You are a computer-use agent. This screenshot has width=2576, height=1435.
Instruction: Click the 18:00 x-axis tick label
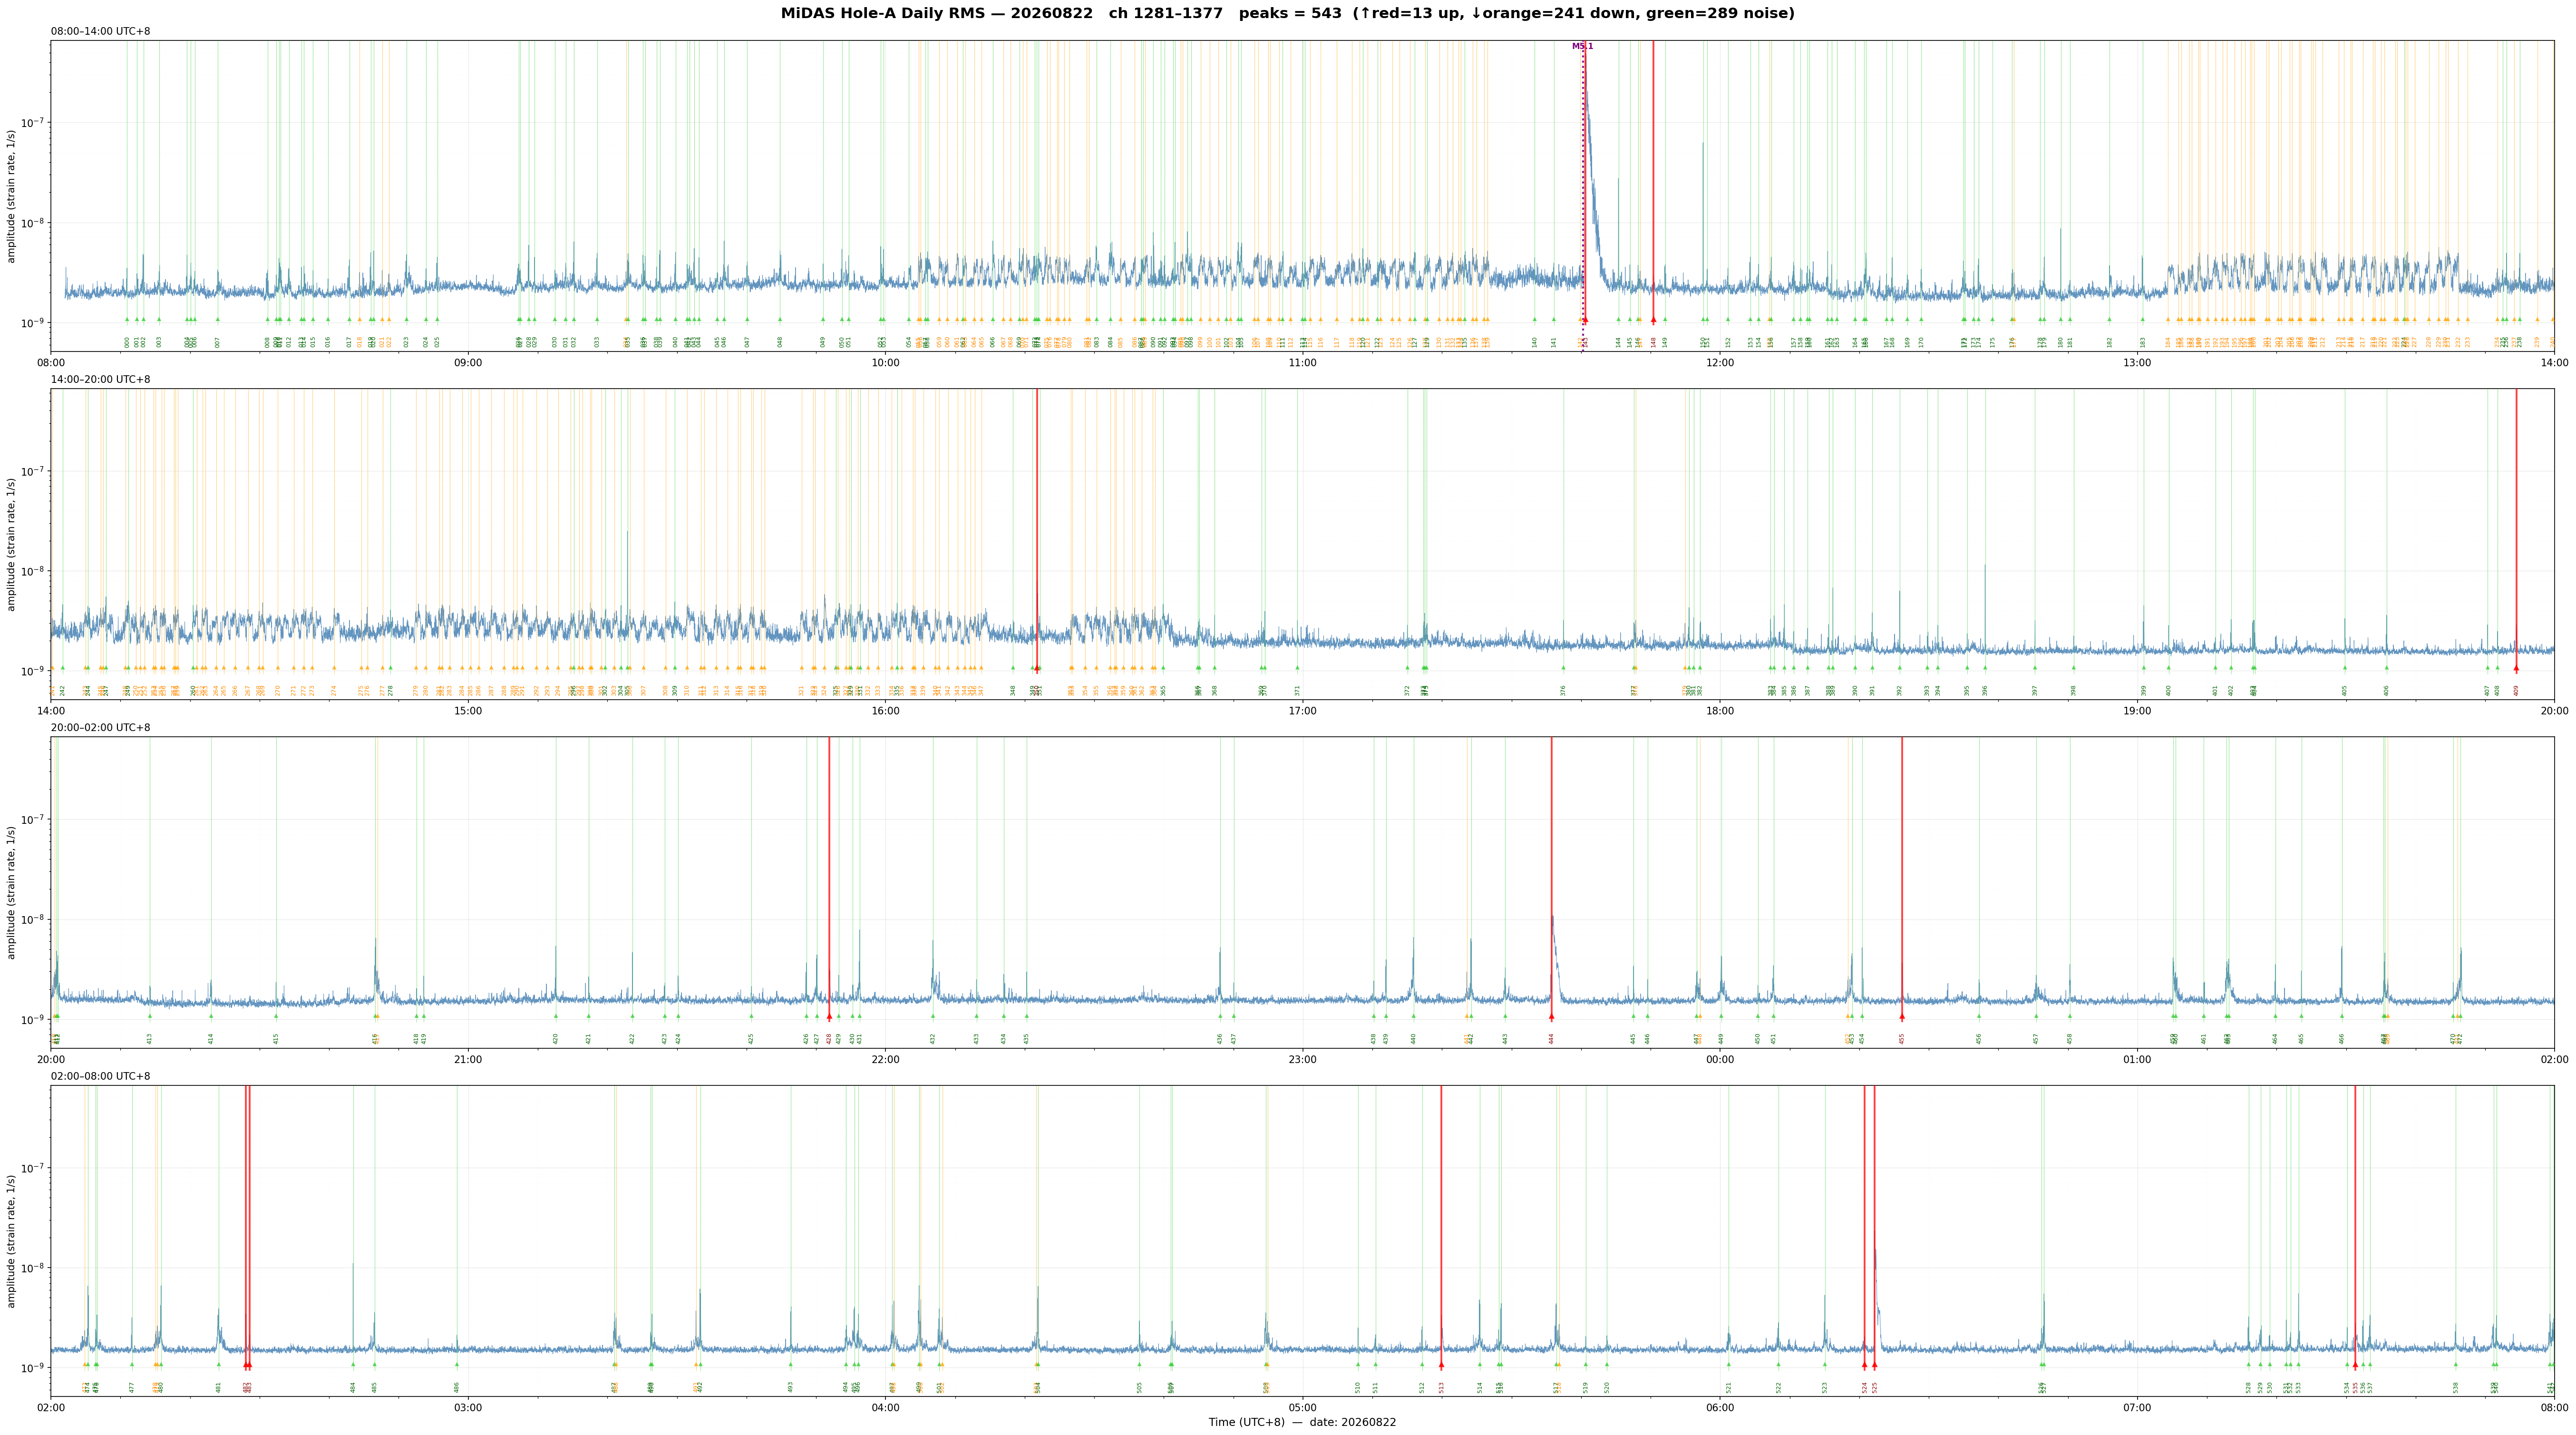(1720, 711)
